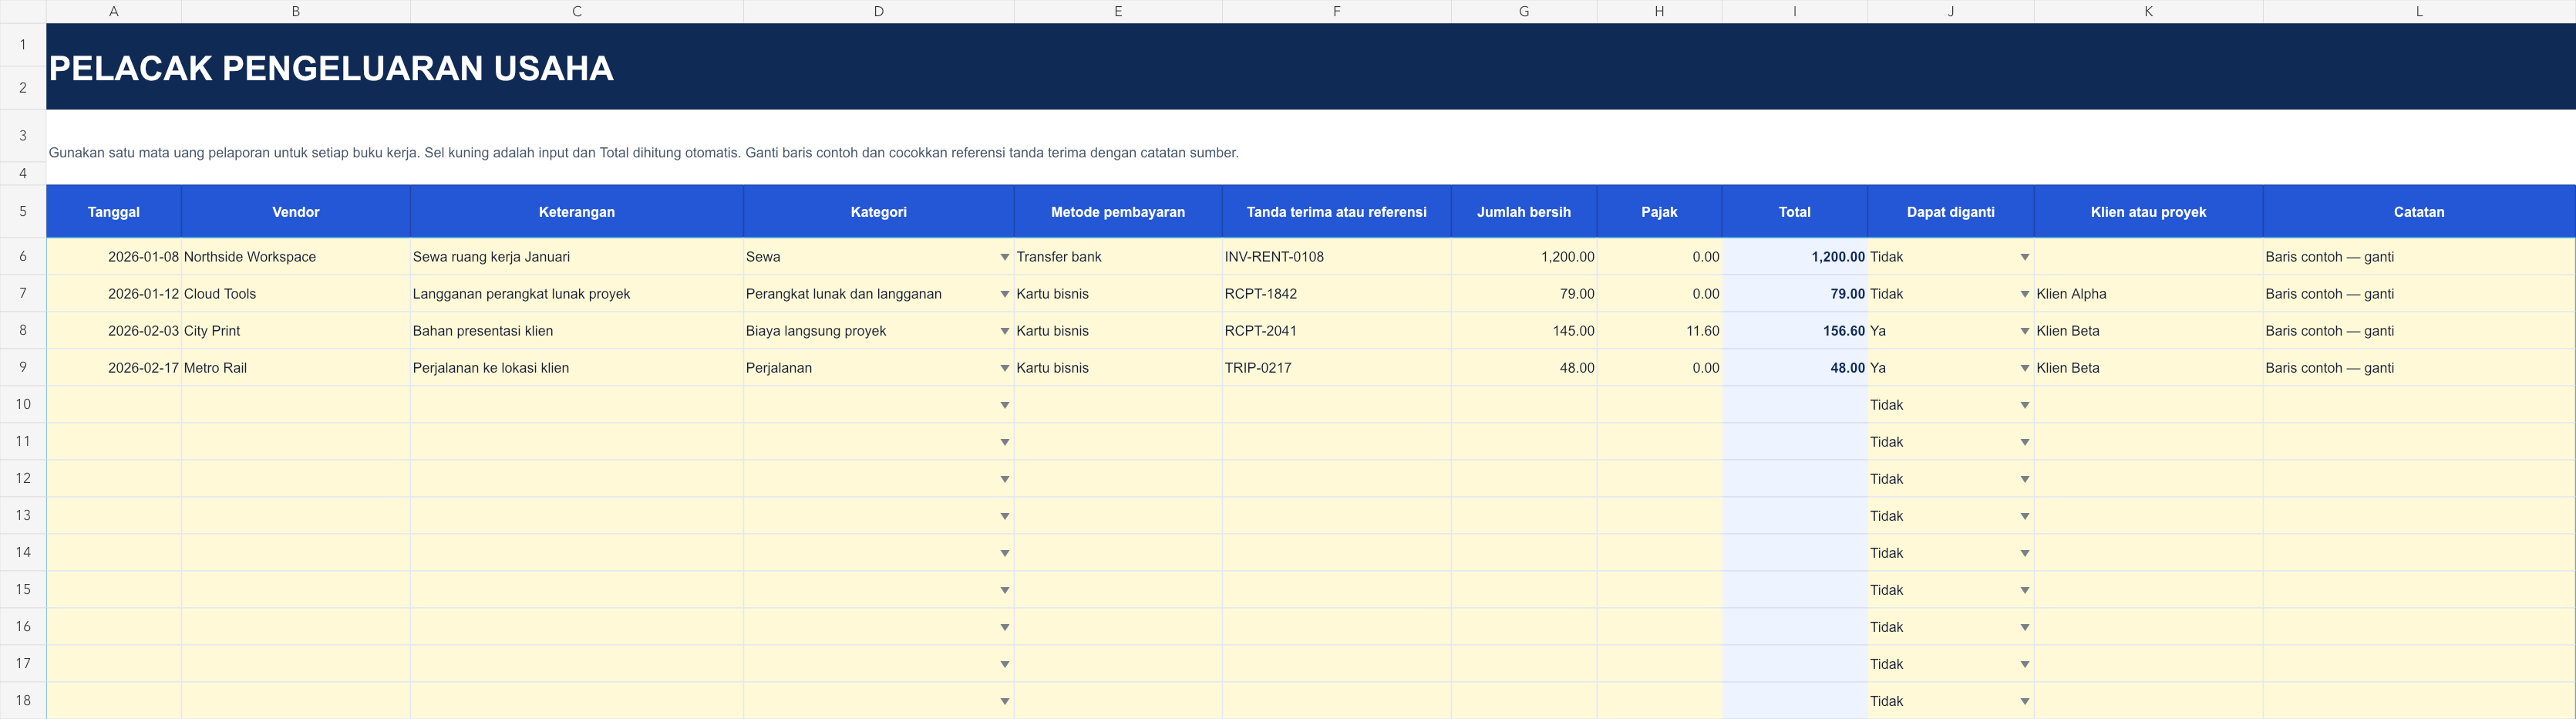Select row 6 header
Viewport: 2576px width, 719px height.
23,256
